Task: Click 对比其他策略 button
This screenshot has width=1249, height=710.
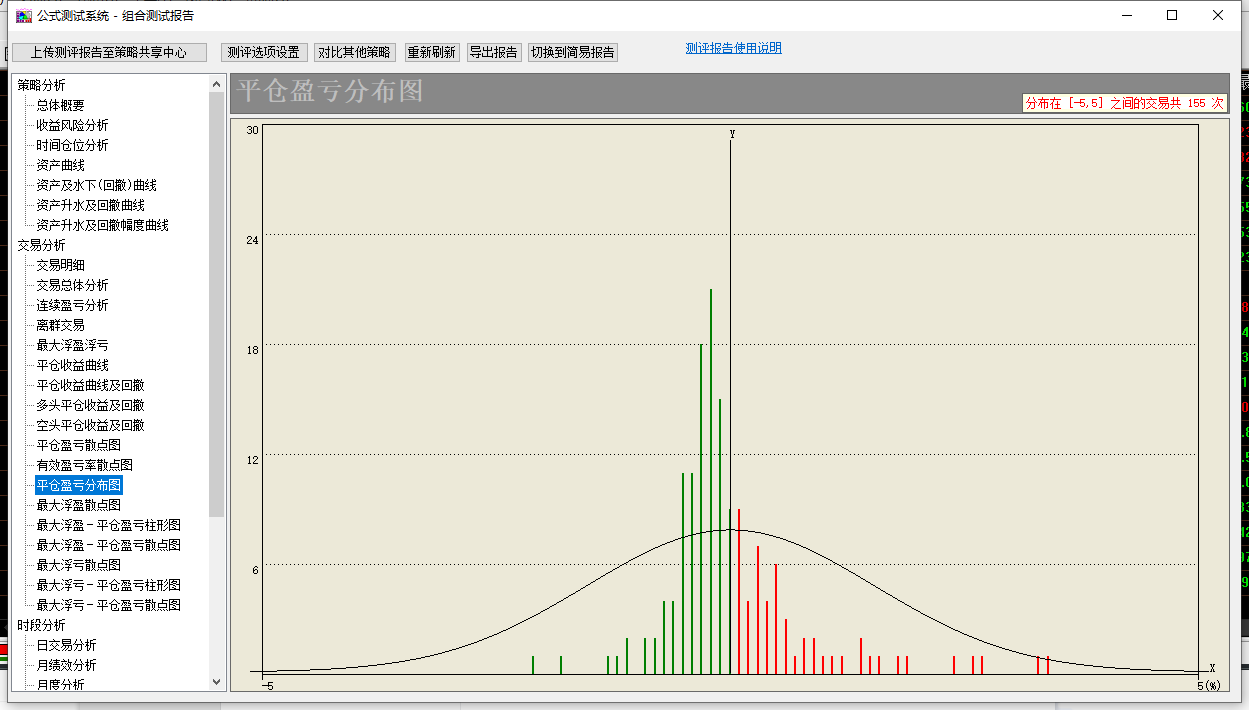Action: (354, 52)
